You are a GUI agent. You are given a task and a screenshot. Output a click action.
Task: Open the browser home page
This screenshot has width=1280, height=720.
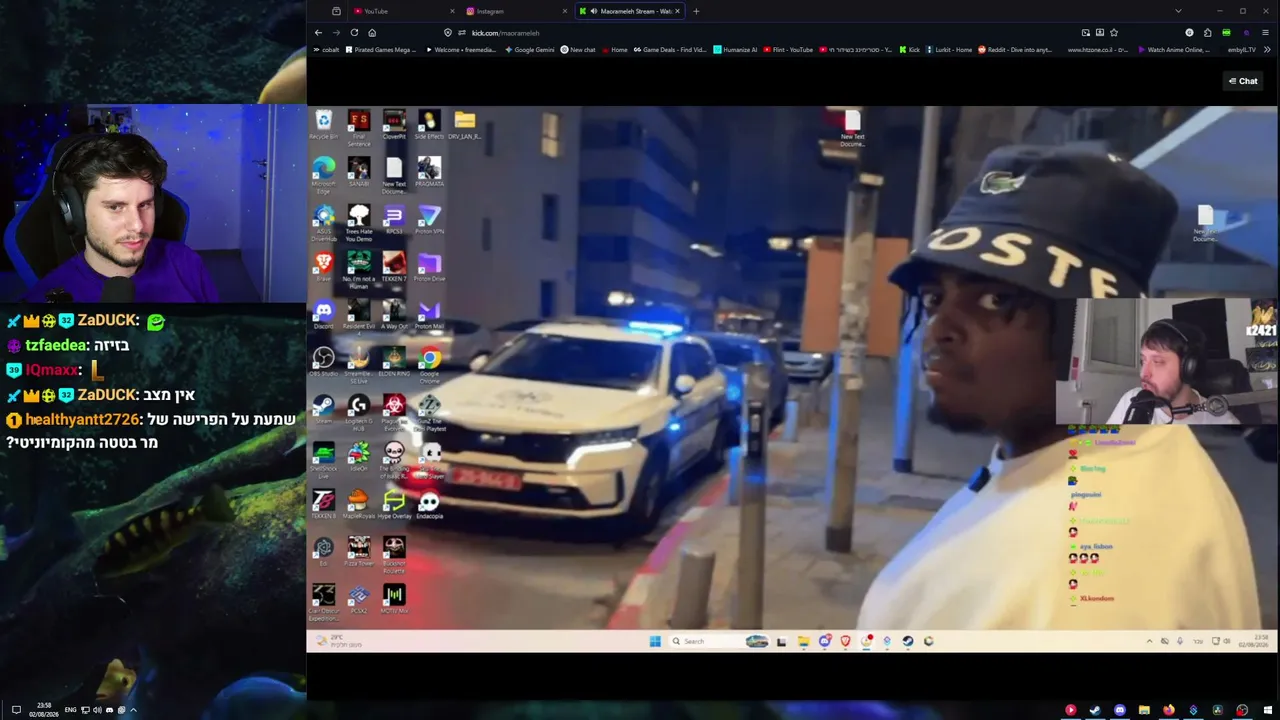pos(372,32)
